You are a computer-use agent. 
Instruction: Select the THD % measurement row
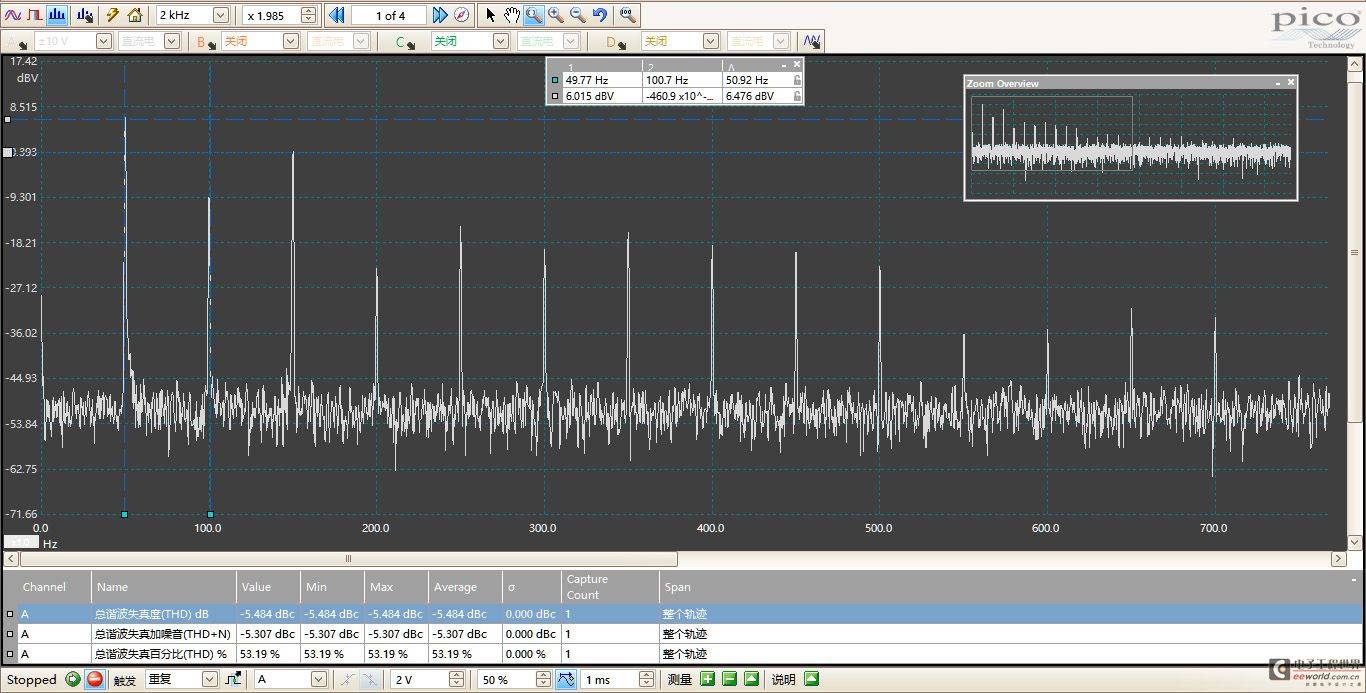coord(683,654)
